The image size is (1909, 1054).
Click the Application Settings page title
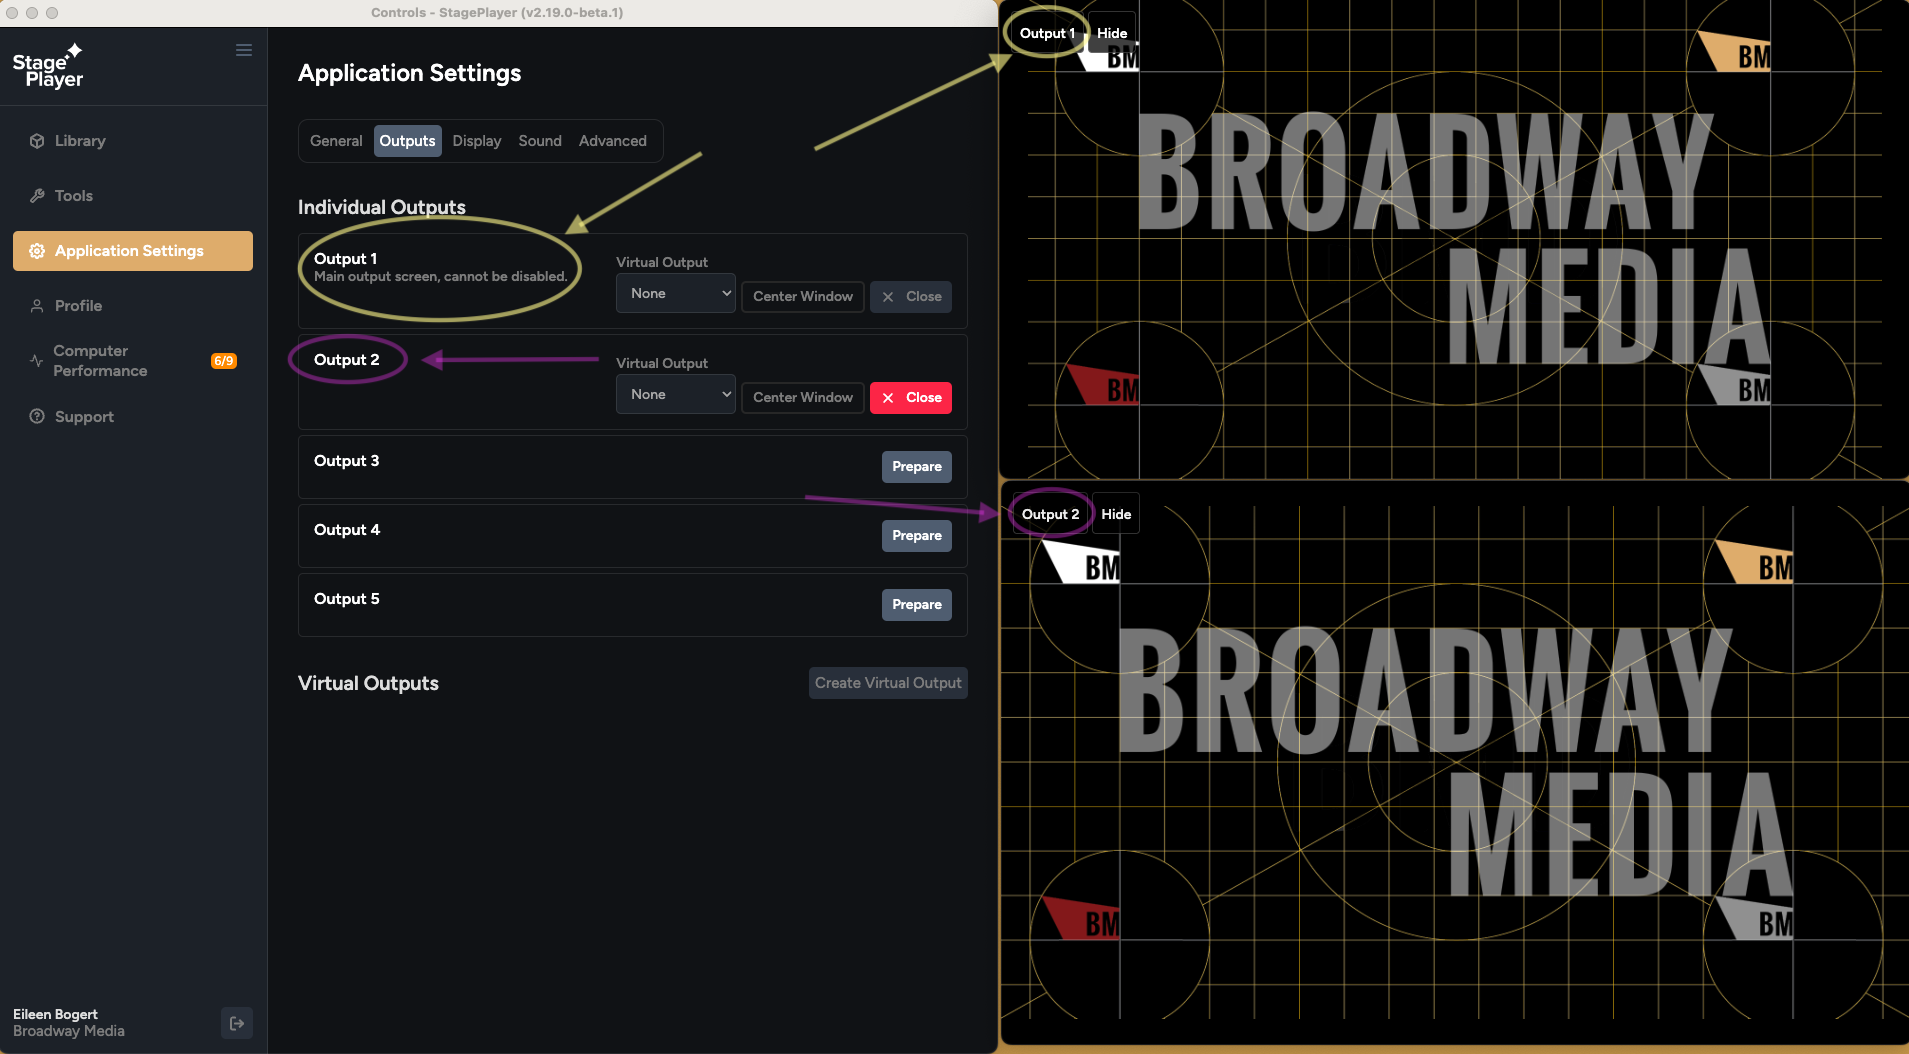(x=409, y=73)
